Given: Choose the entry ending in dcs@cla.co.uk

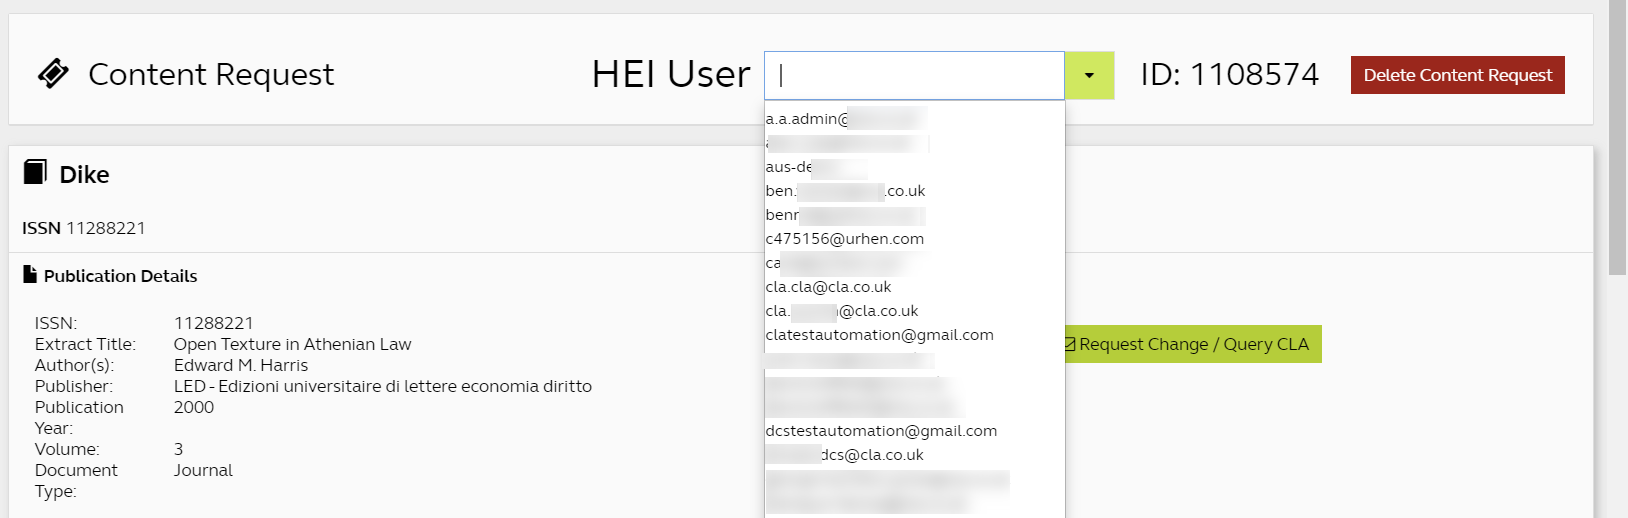Looking at the screenshot, I should click(845, 455).
